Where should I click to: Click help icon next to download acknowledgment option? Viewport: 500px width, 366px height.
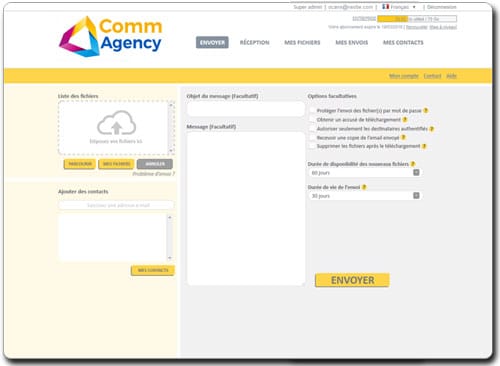pyautogui.click(x=405, y=119)
